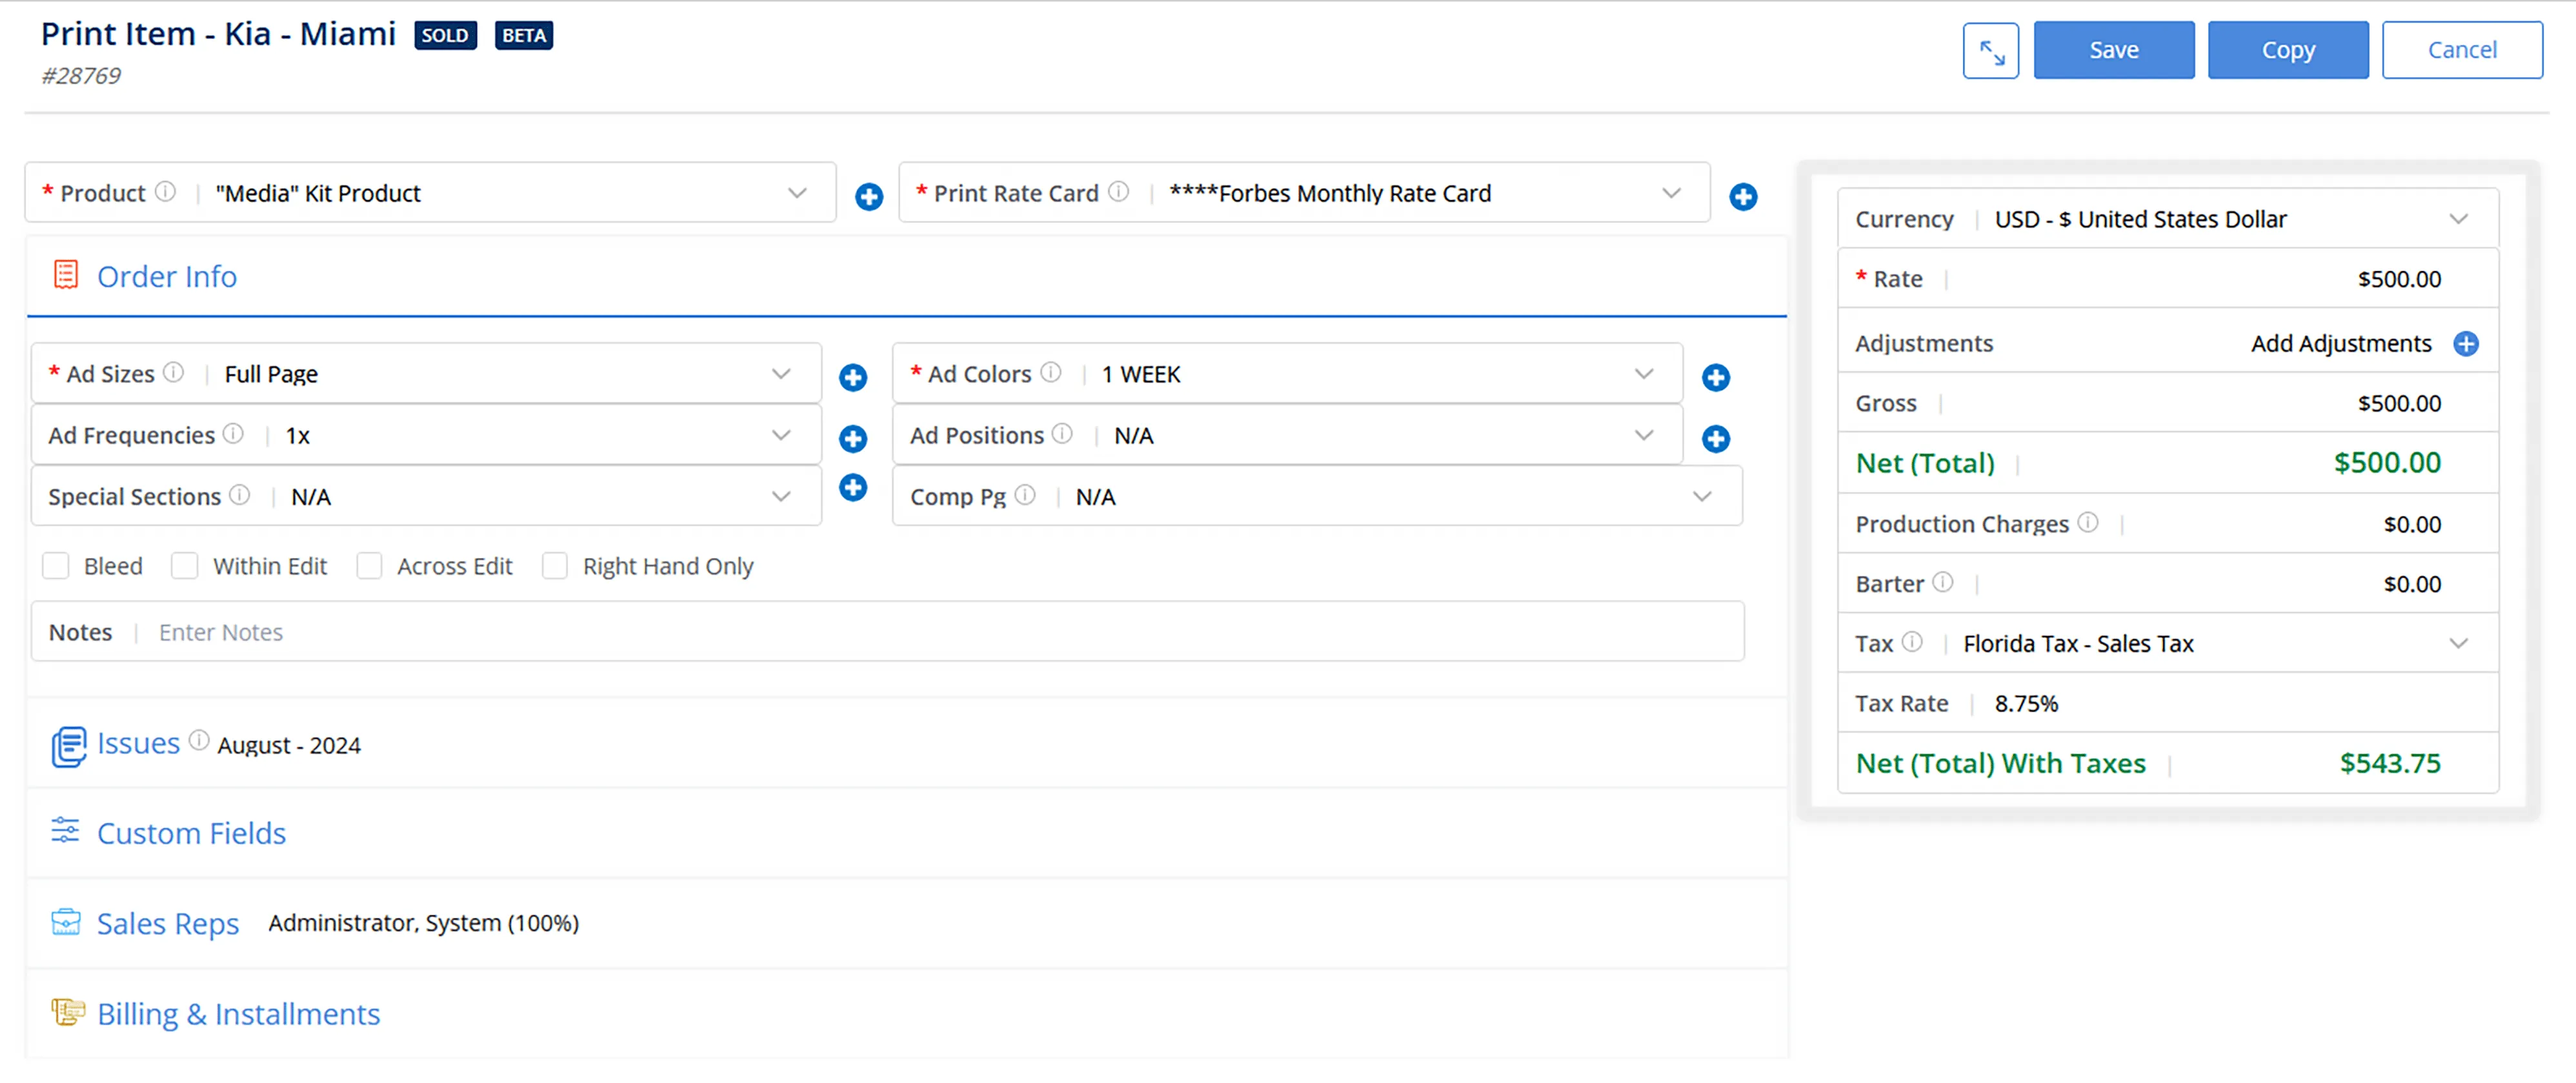The image size is (2576, 1083).
Task: Click plus icon next to Special Sections
Action: click(x=852, y=487)
